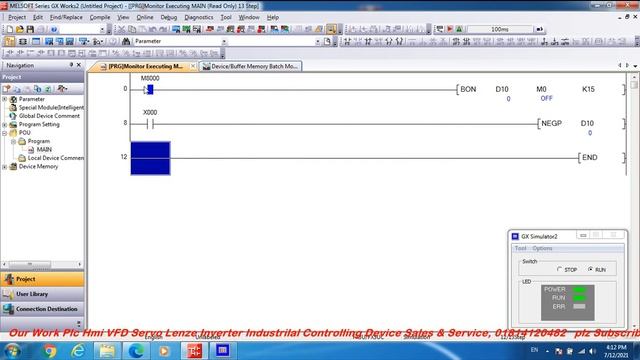This screenshot has height=360, width=640.
Task: Click the New Data icon in Project panel
Action: point(7,89)
